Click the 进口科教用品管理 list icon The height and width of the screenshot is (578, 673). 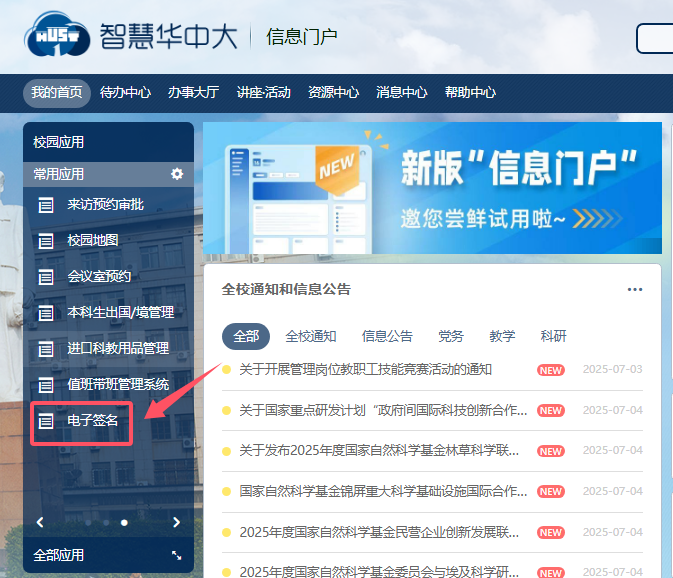click(45, 349)
